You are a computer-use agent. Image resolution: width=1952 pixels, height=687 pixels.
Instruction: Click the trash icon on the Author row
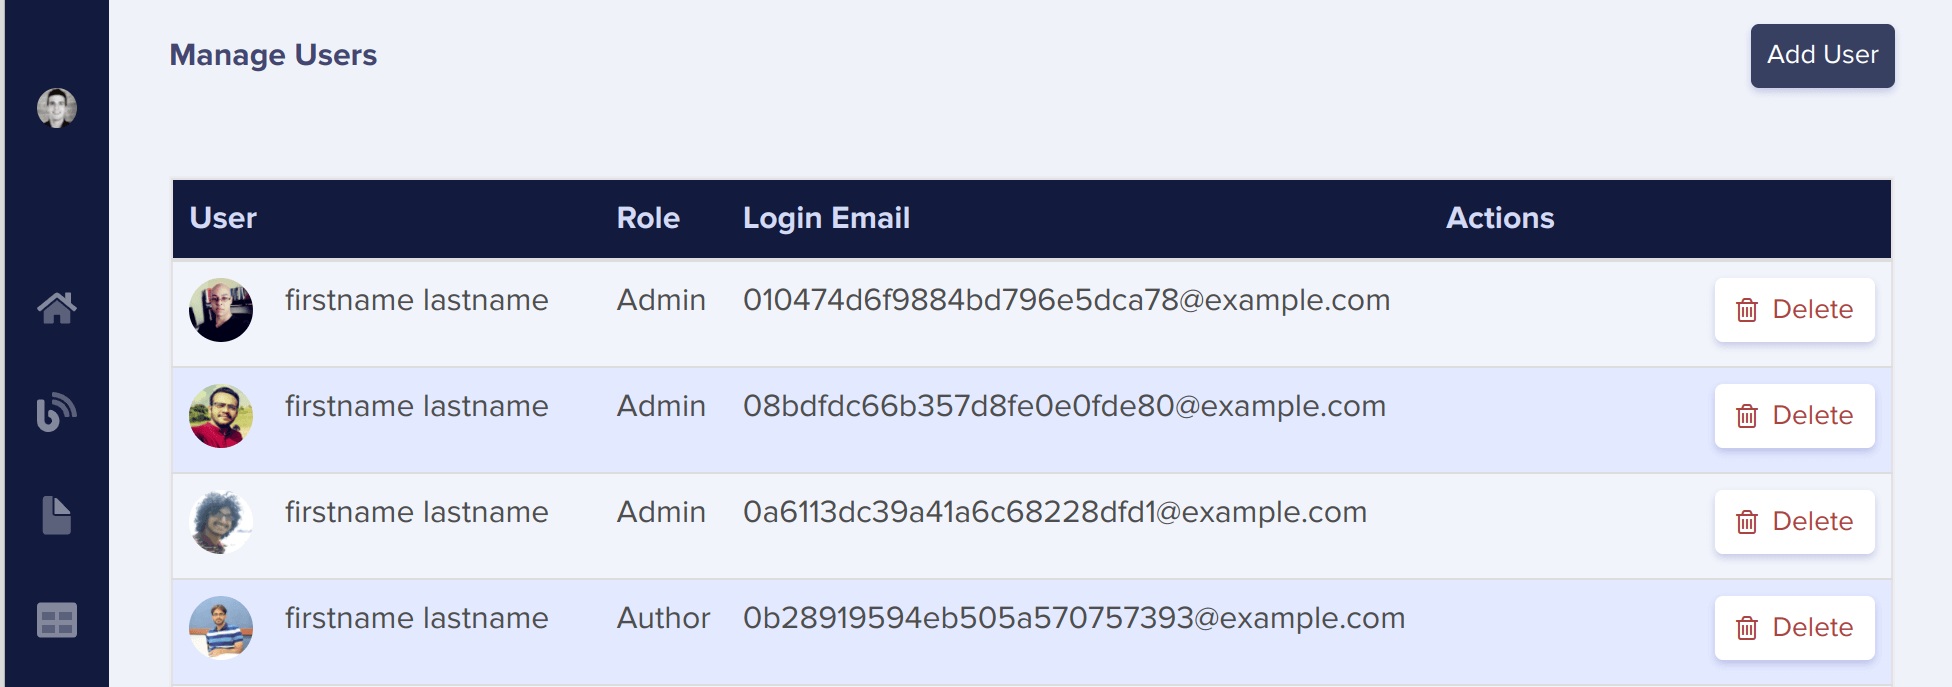point(1746,627)
